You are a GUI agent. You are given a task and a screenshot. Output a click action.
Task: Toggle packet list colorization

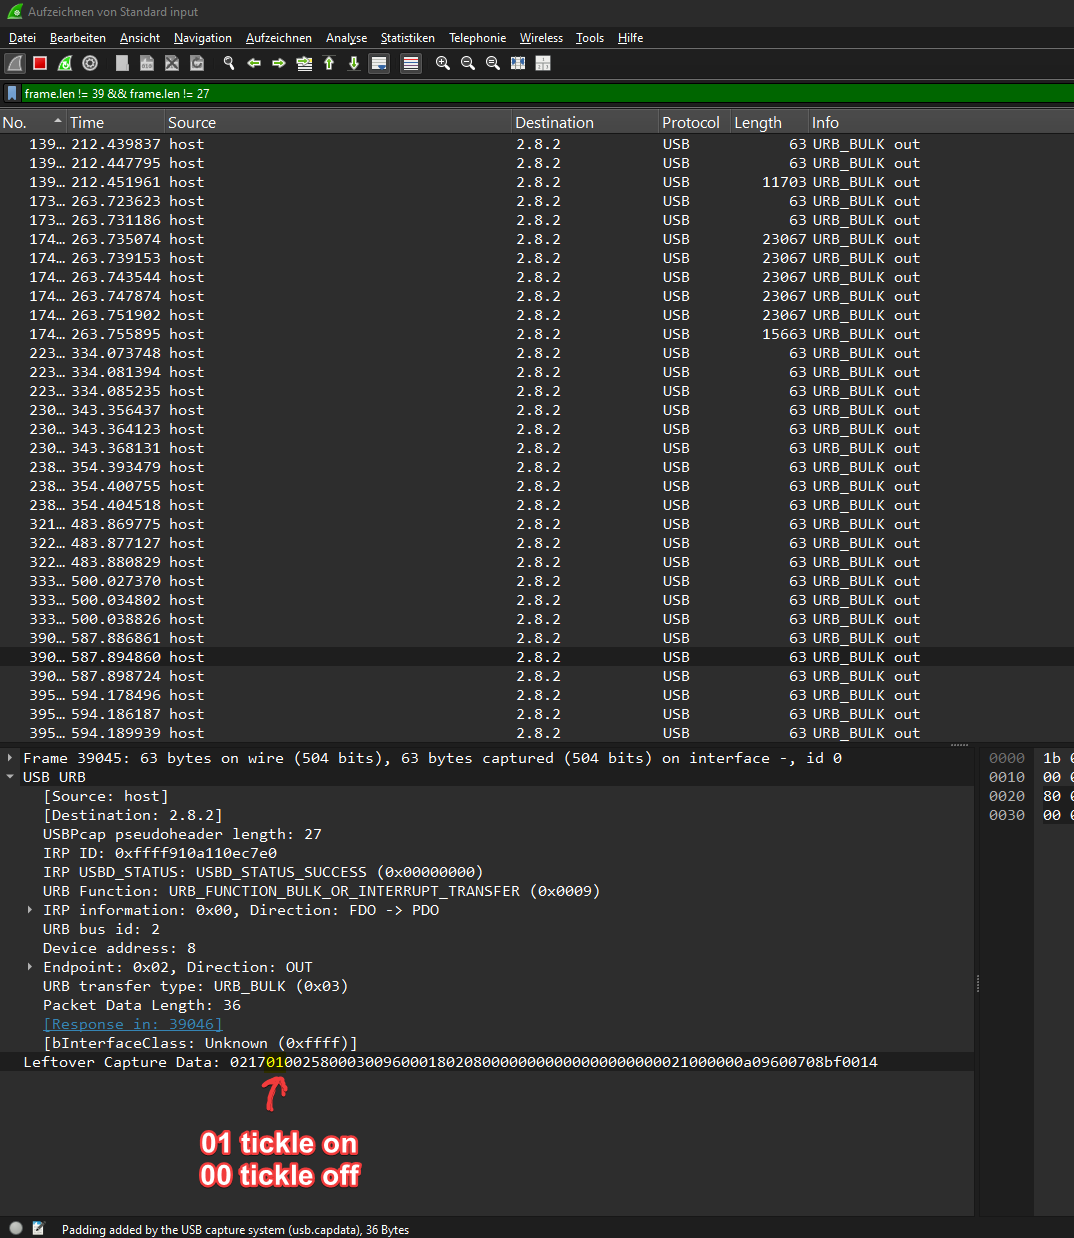coord(410,63)
